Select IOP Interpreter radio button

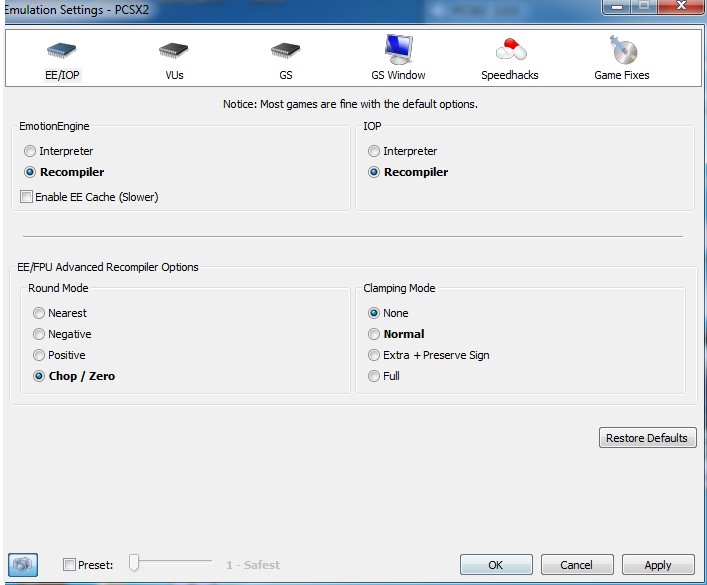pos(374,151)
